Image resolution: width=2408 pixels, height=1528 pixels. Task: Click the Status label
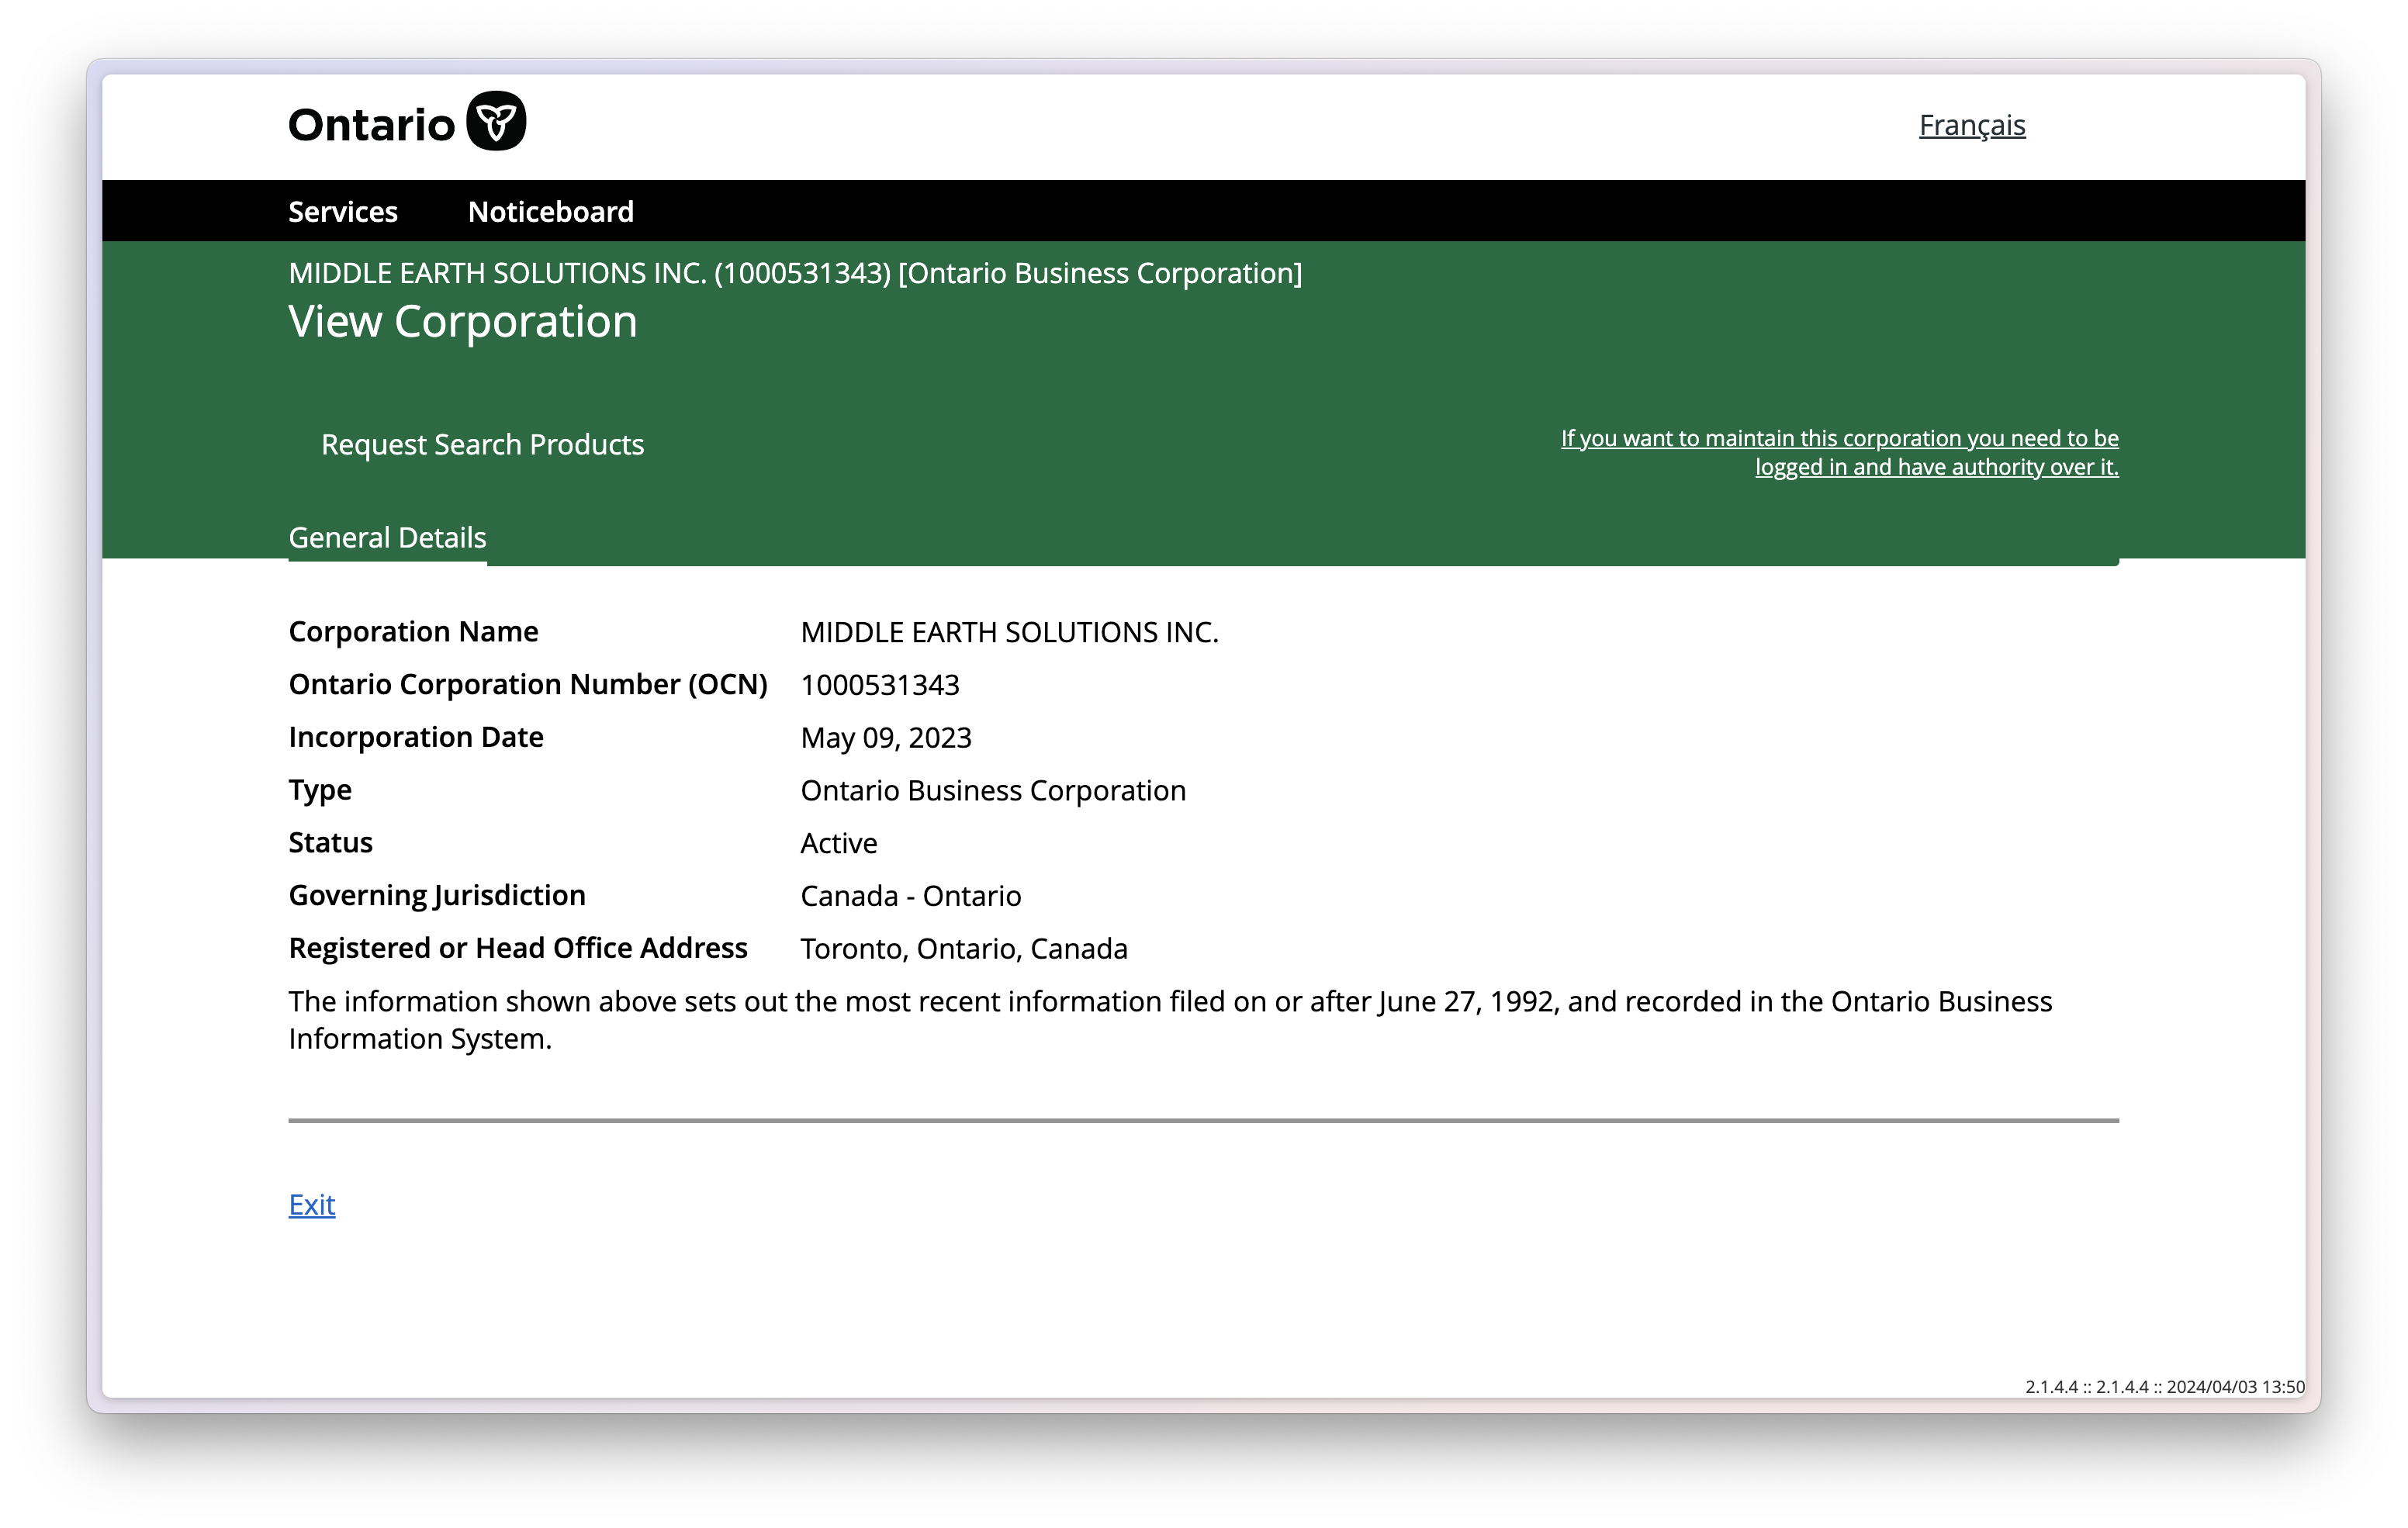(x=330, y=842)
